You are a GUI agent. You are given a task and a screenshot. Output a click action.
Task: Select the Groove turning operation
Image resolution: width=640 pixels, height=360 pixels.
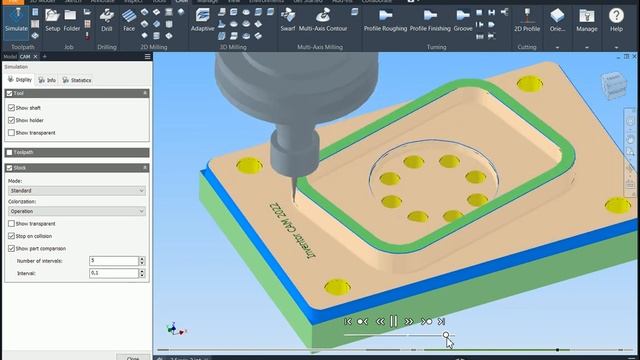(x=463, y=21)
